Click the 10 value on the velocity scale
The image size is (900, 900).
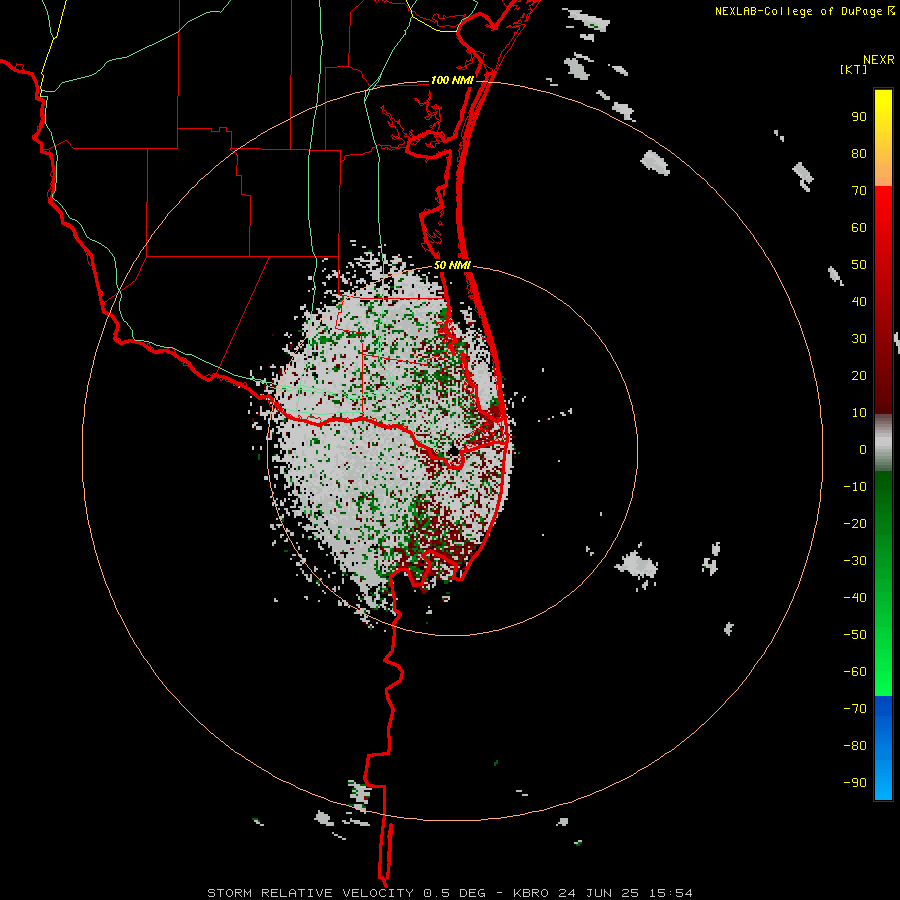(x=859, y=413)
